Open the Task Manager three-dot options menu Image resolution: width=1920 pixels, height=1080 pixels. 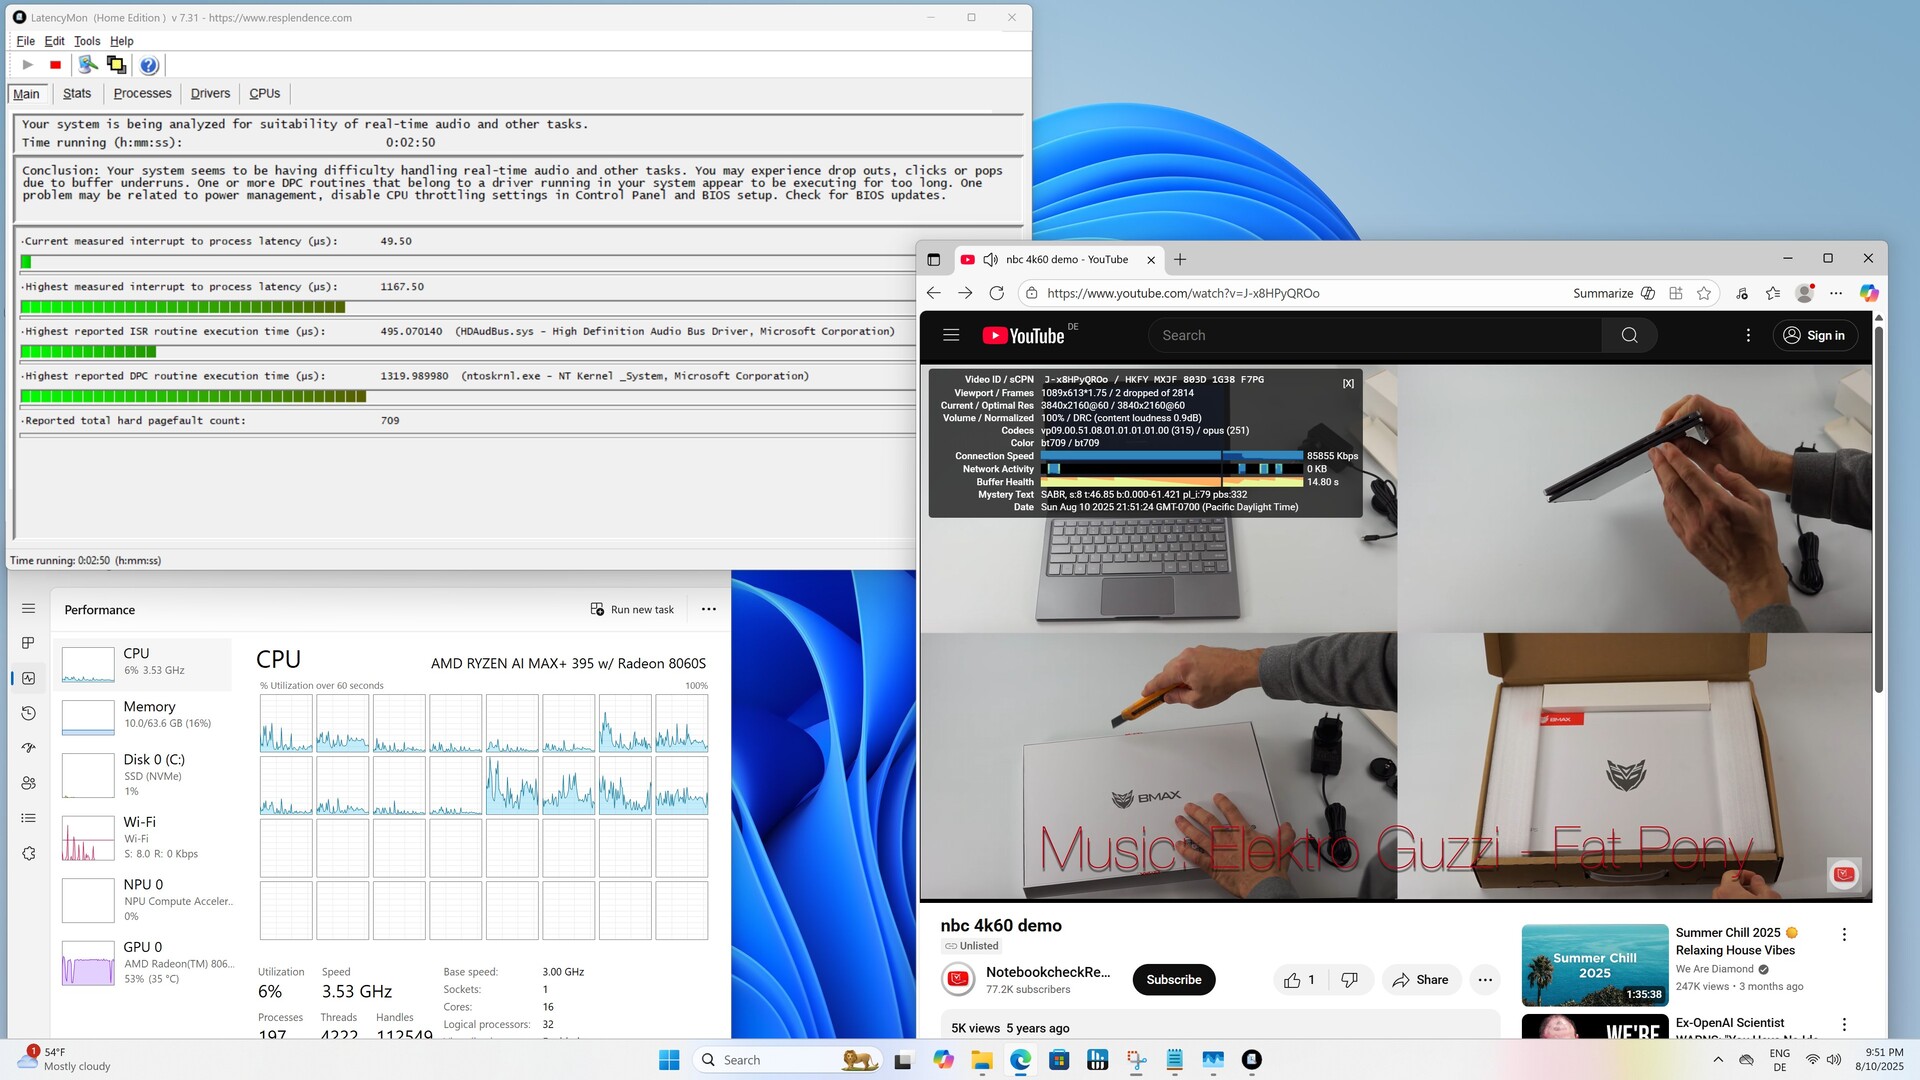pyautogui.click(x=709, y=609)
